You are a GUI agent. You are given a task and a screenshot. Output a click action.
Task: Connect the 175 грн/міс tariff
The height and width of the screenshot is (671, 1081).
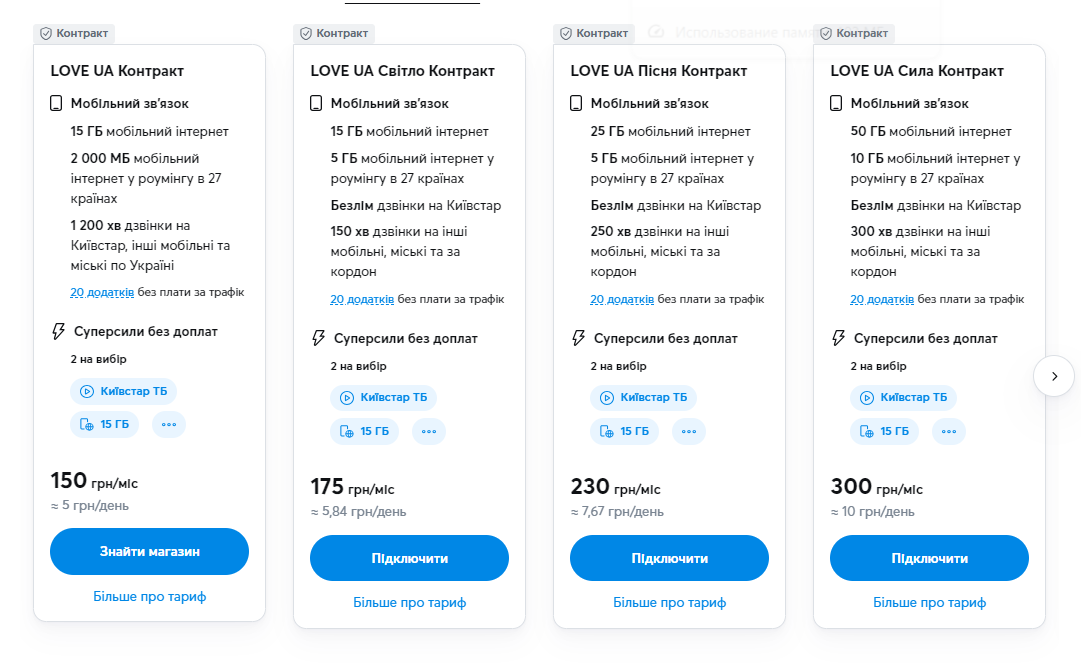pos(409,558)
